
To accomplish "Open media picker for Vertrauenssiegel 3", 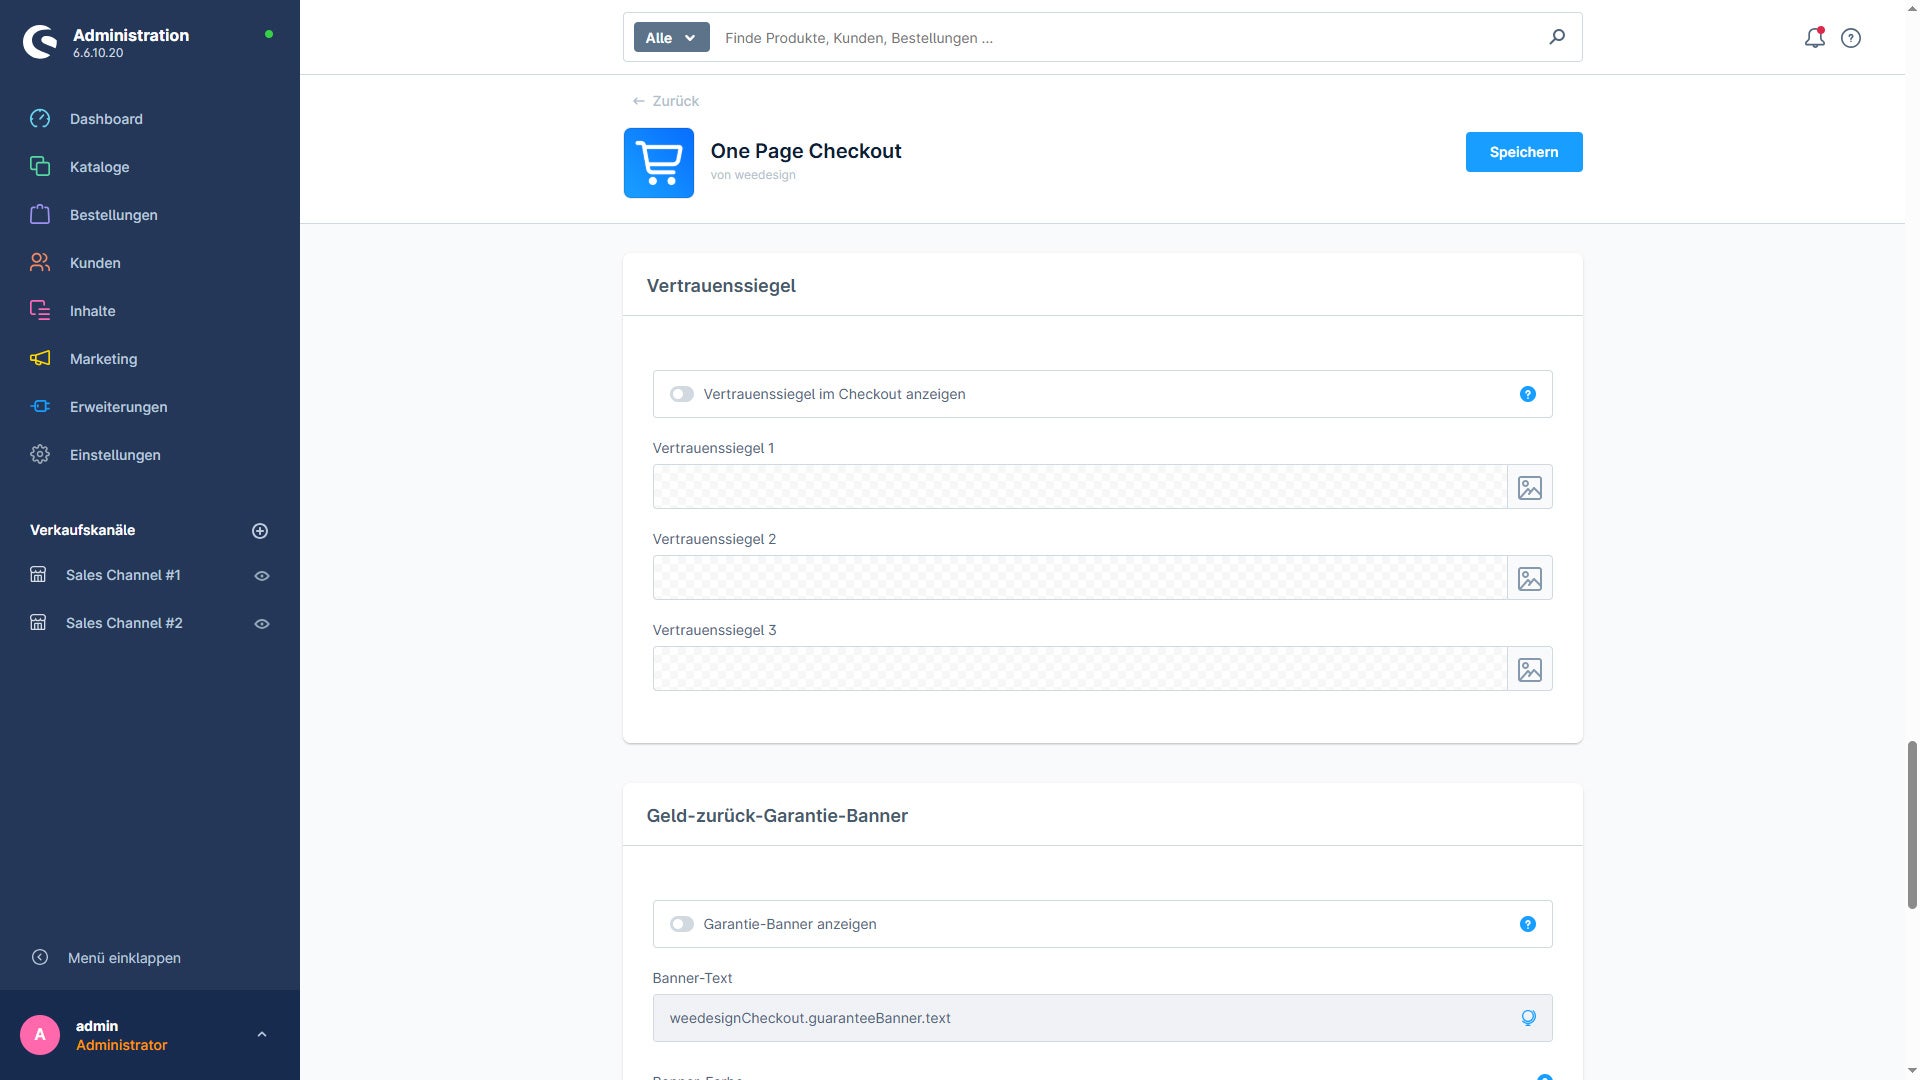I will click(1530, 669).
